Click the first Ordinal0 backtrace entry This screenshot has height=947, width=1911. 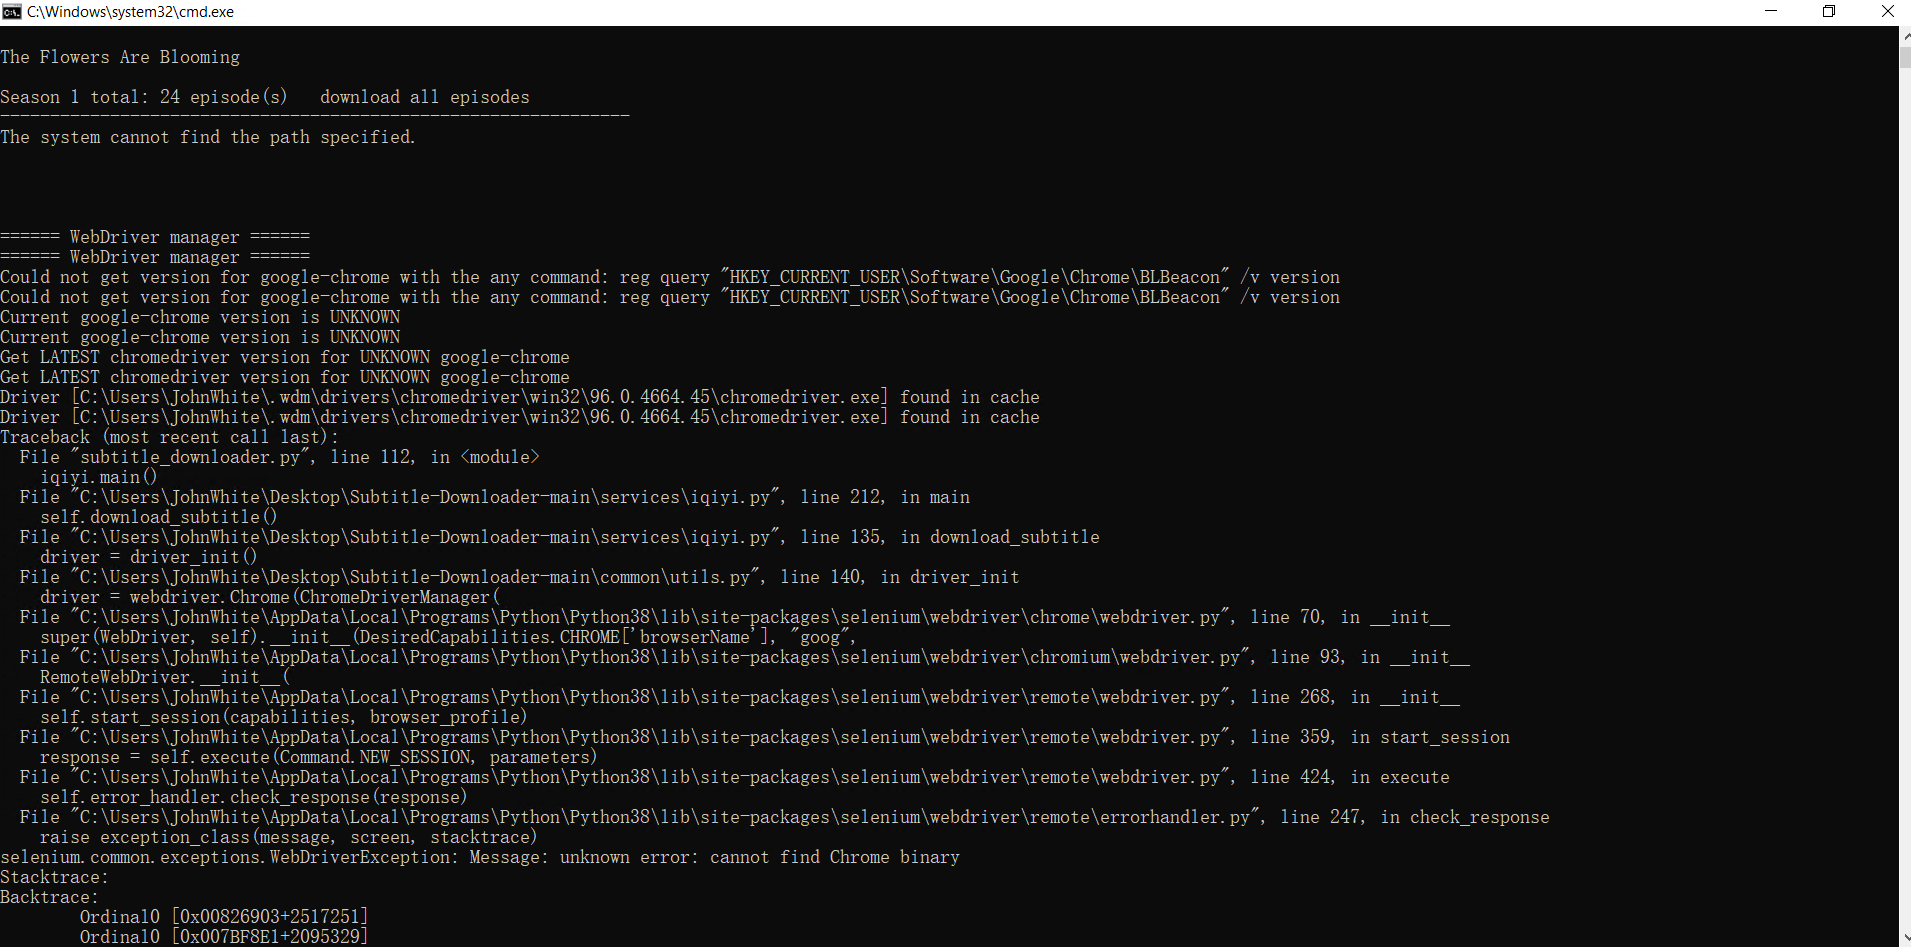(223, 916)
